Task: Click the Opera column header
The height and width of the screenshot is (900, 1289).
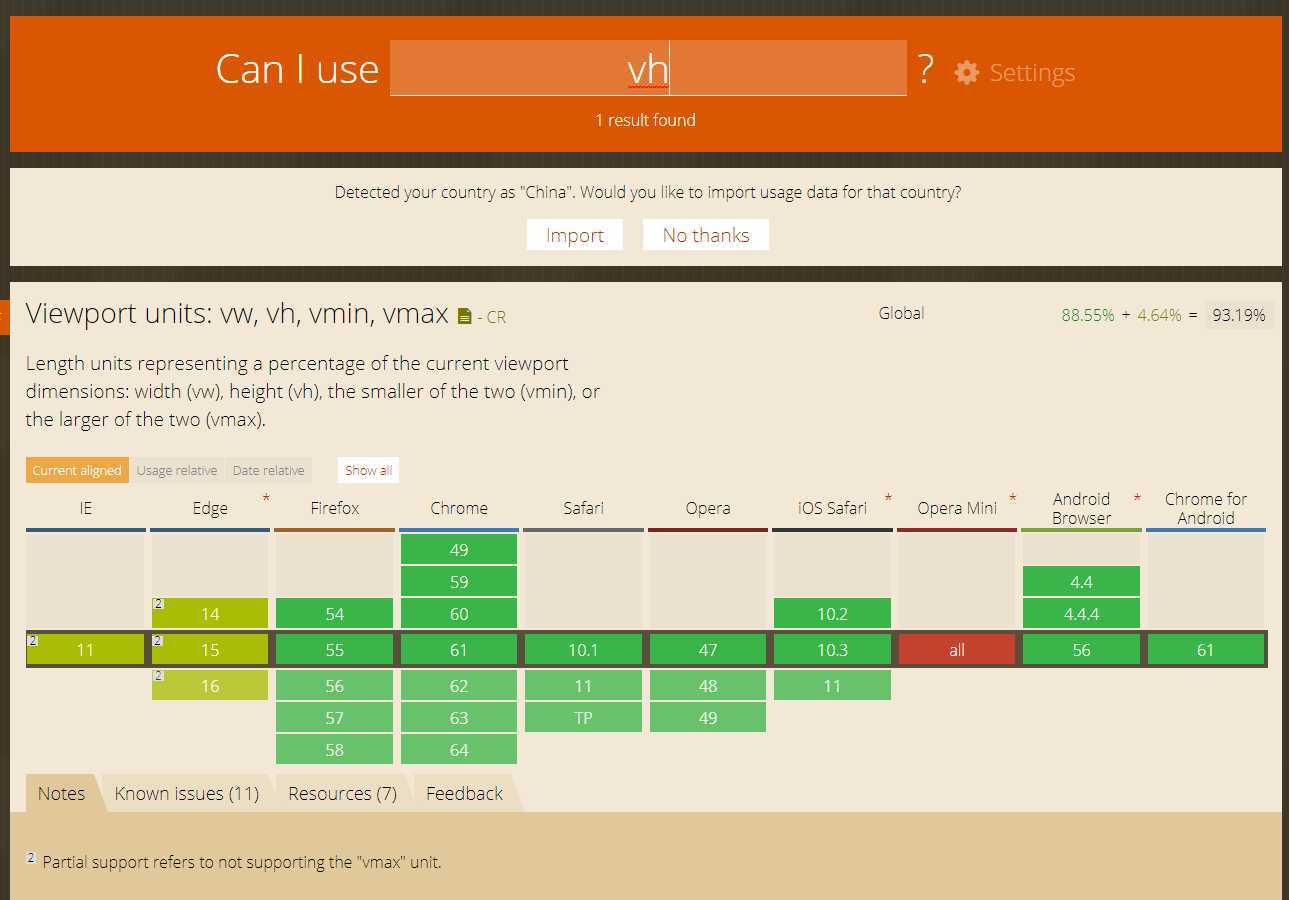Action: pos(708,508)
